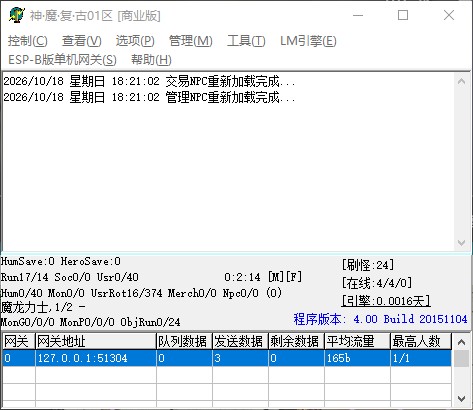This screenshot has width=473, height=410.
Task: Open the LM引擎(E) menu
Action: tap(308, 41)
